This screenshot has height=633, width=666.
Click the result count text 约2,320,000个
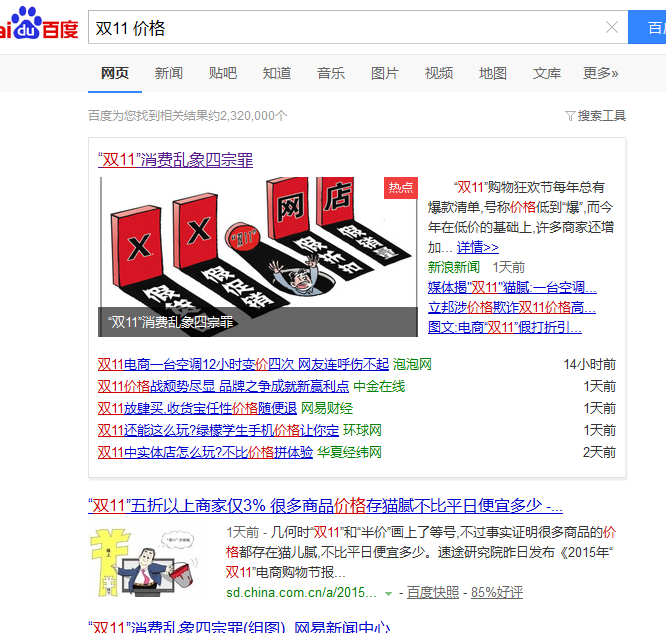(247, 116)
